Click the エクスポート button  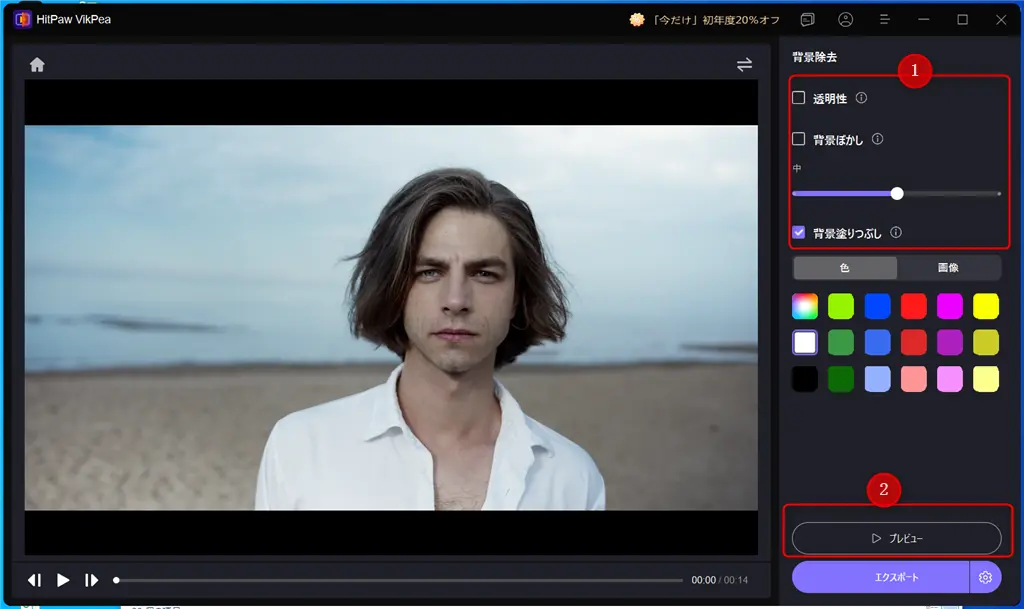pyautogui.click(x=880, y=577)
